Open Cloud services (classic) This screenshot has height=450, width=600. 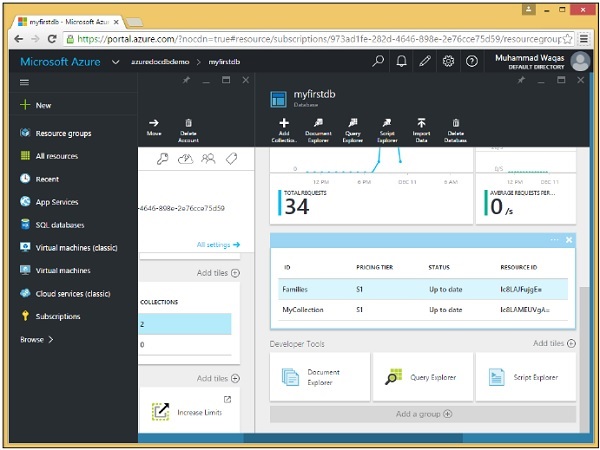click(65, 293)
